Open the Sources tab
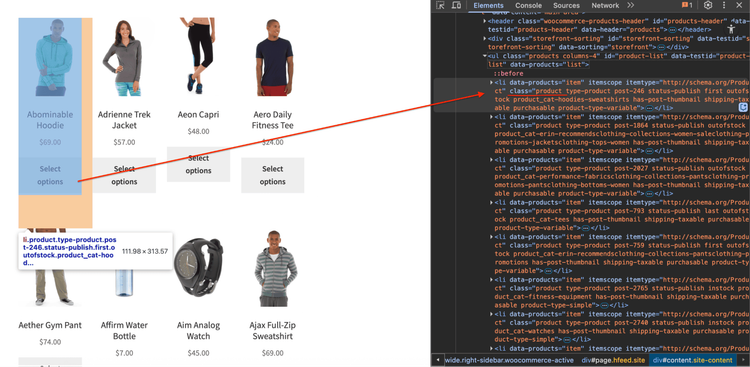 566,5
